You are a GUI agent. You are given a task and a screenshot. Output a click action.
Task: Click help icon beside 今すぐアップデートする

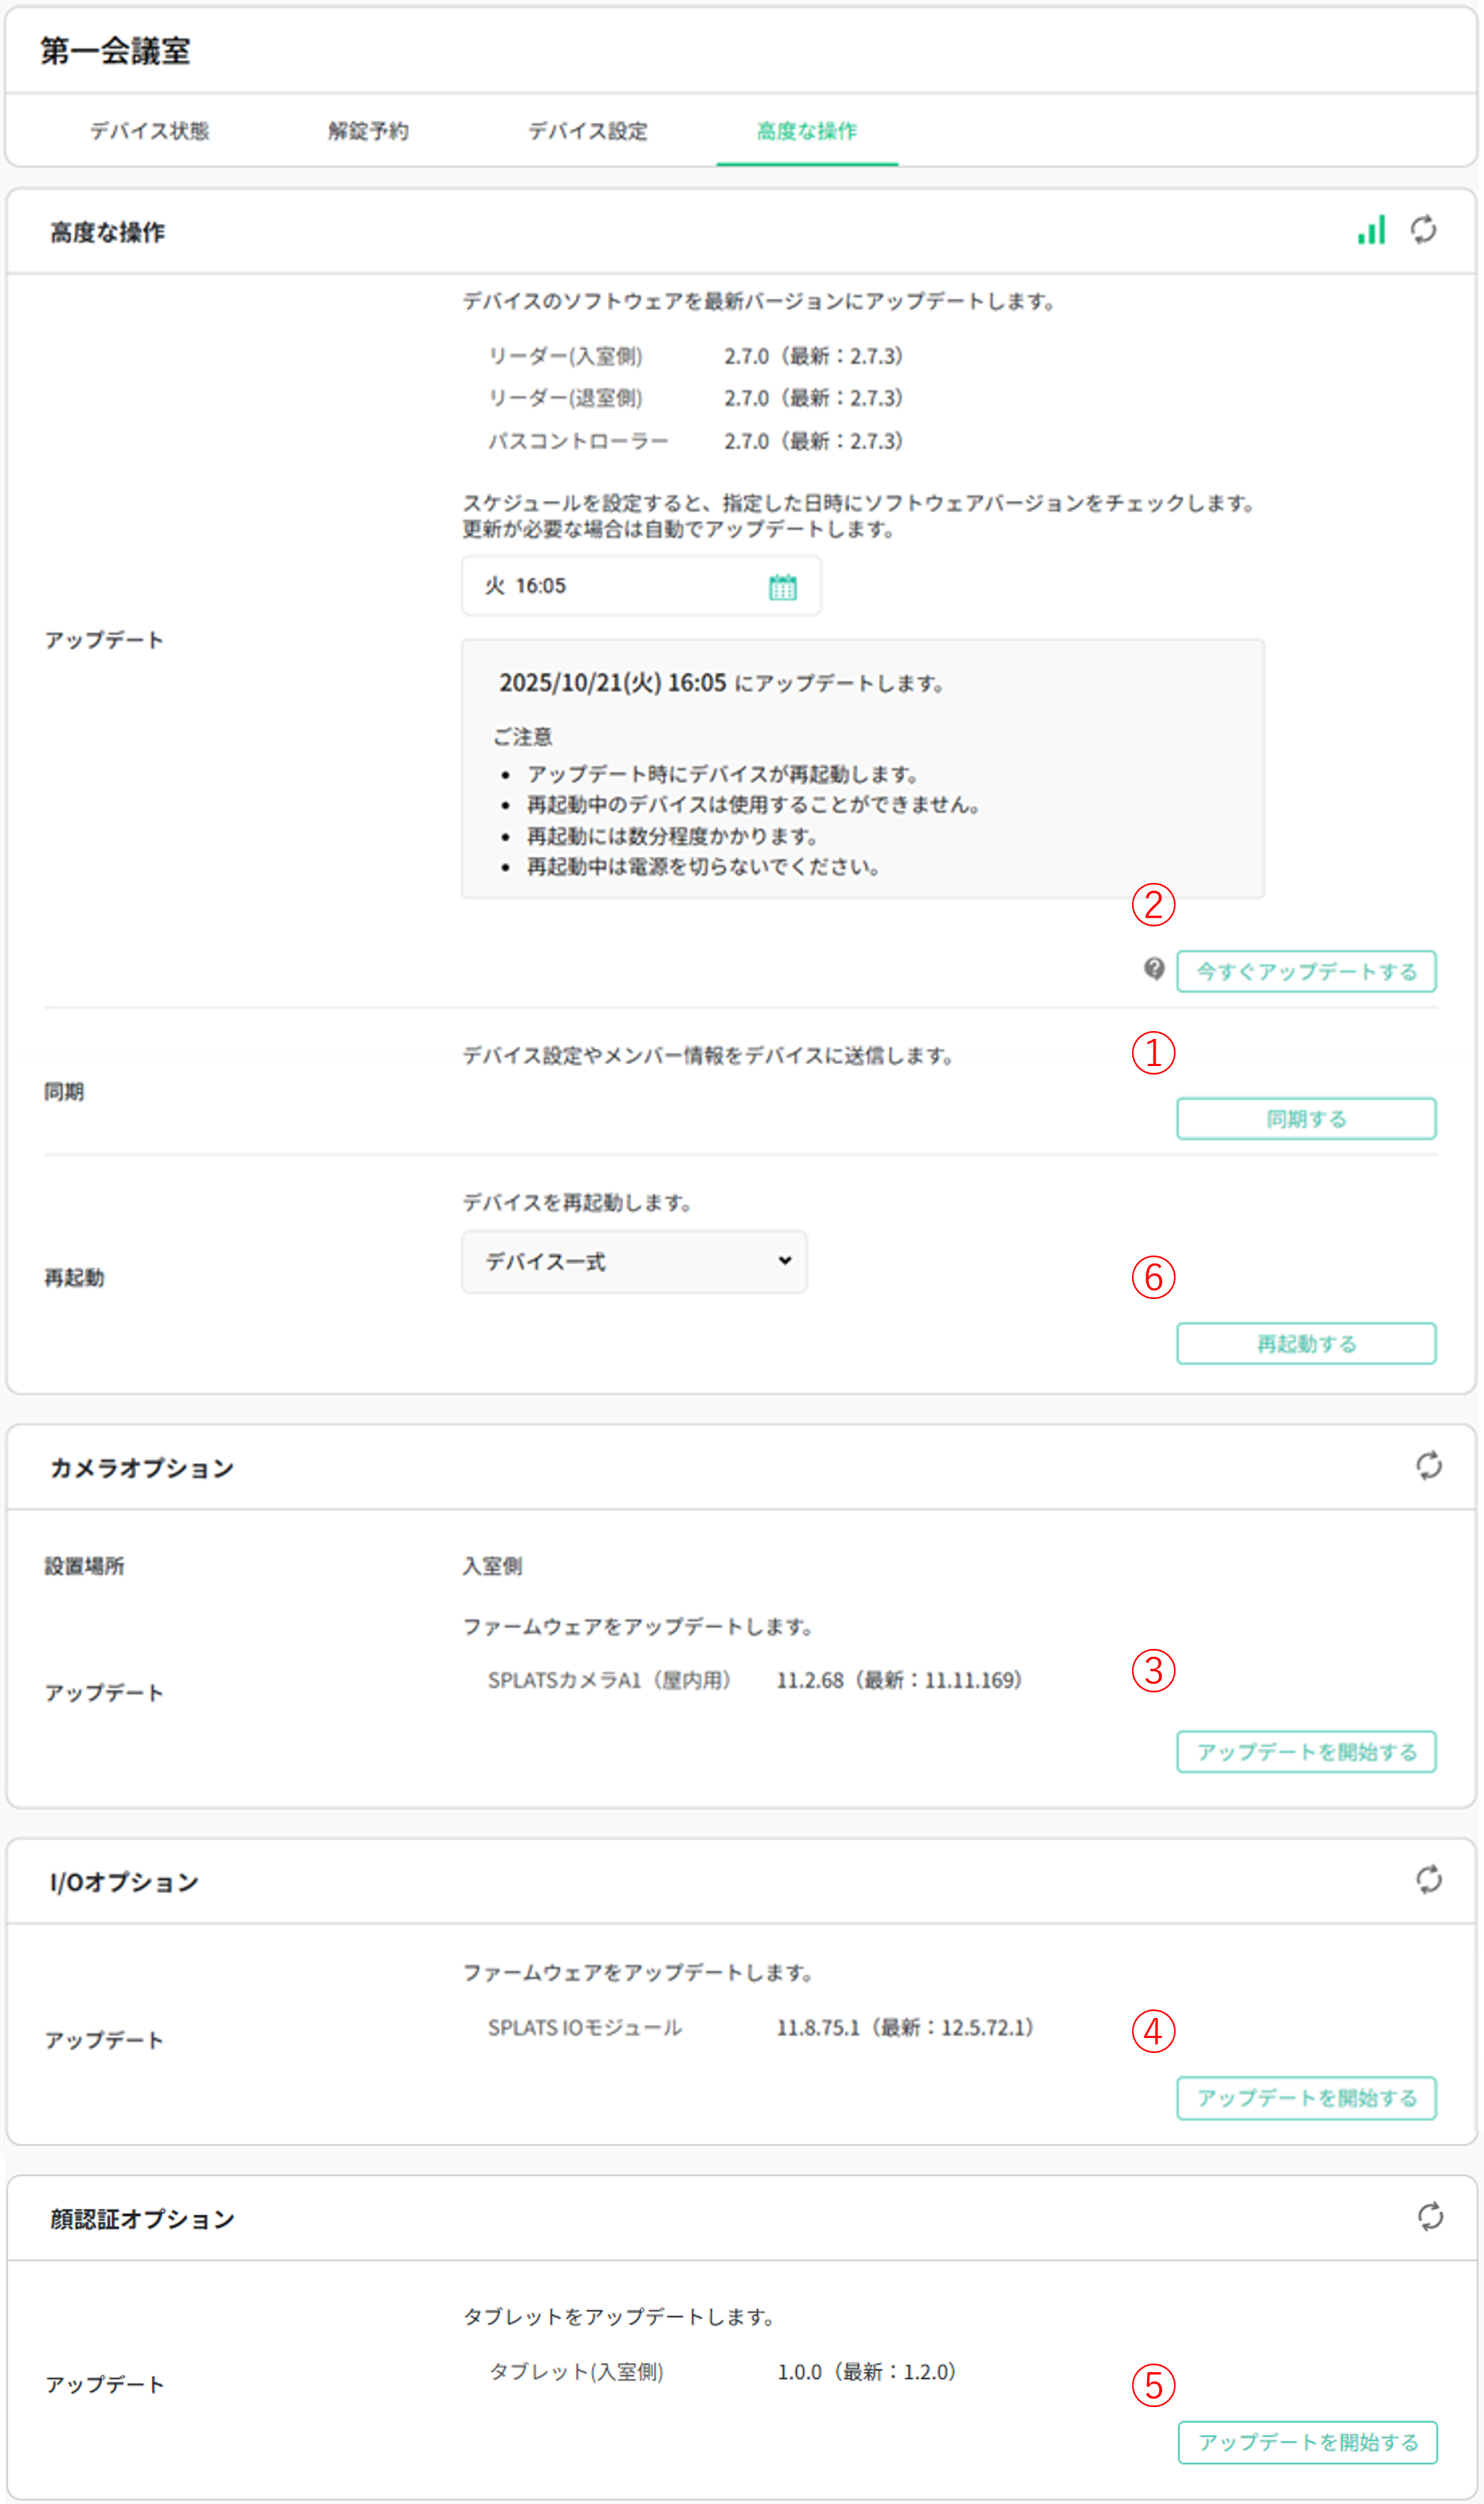click(x=1154, y=968)
